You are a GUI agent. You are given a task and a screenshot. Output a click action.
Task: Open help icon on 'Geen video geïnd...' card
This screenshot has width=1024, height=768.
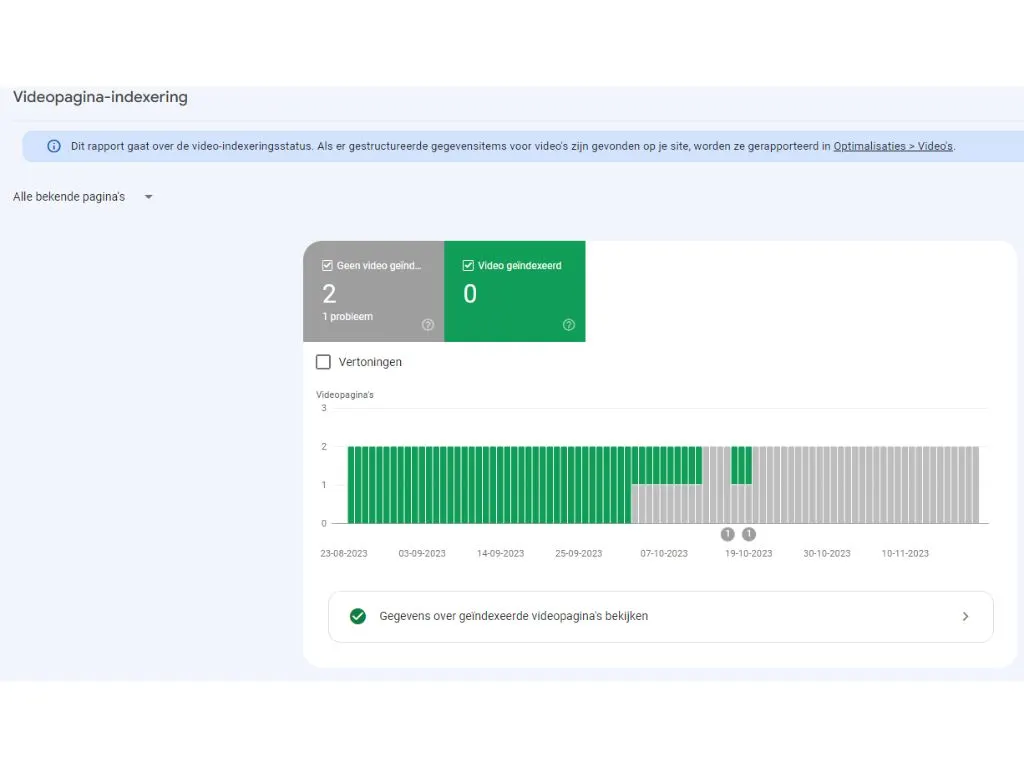[x=428, y=325]
